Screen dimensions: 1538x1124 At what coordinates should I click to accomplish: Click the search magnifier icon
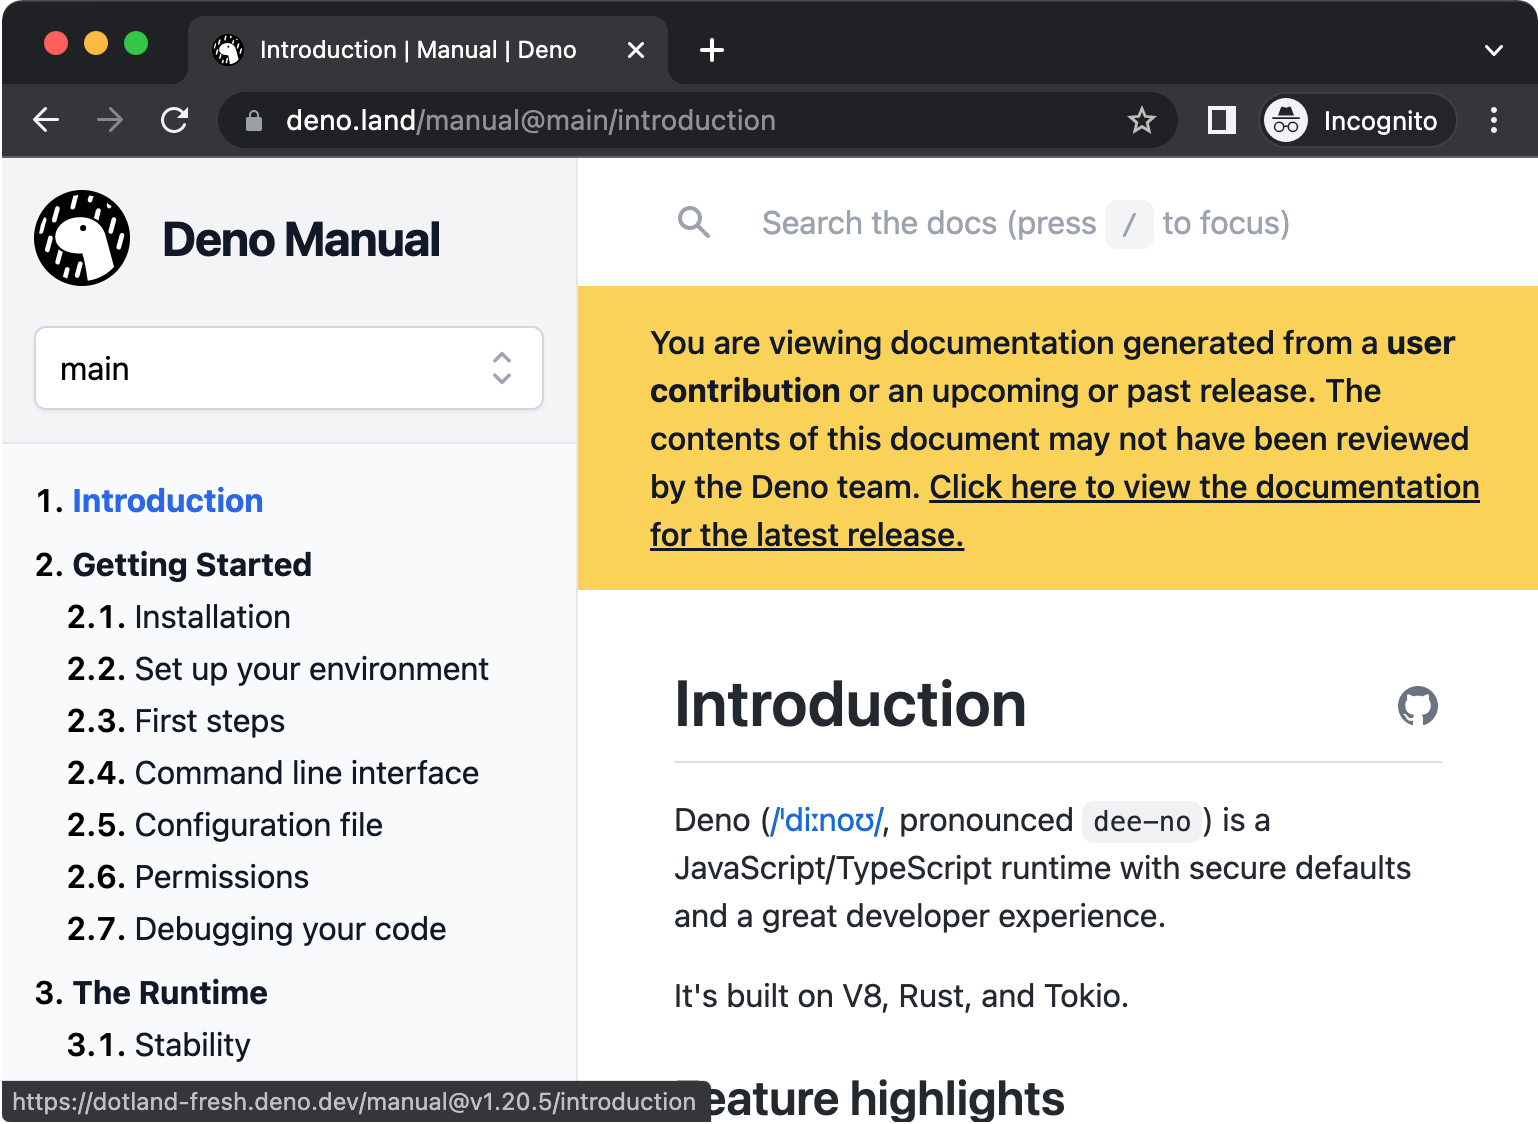click(694, 223)
